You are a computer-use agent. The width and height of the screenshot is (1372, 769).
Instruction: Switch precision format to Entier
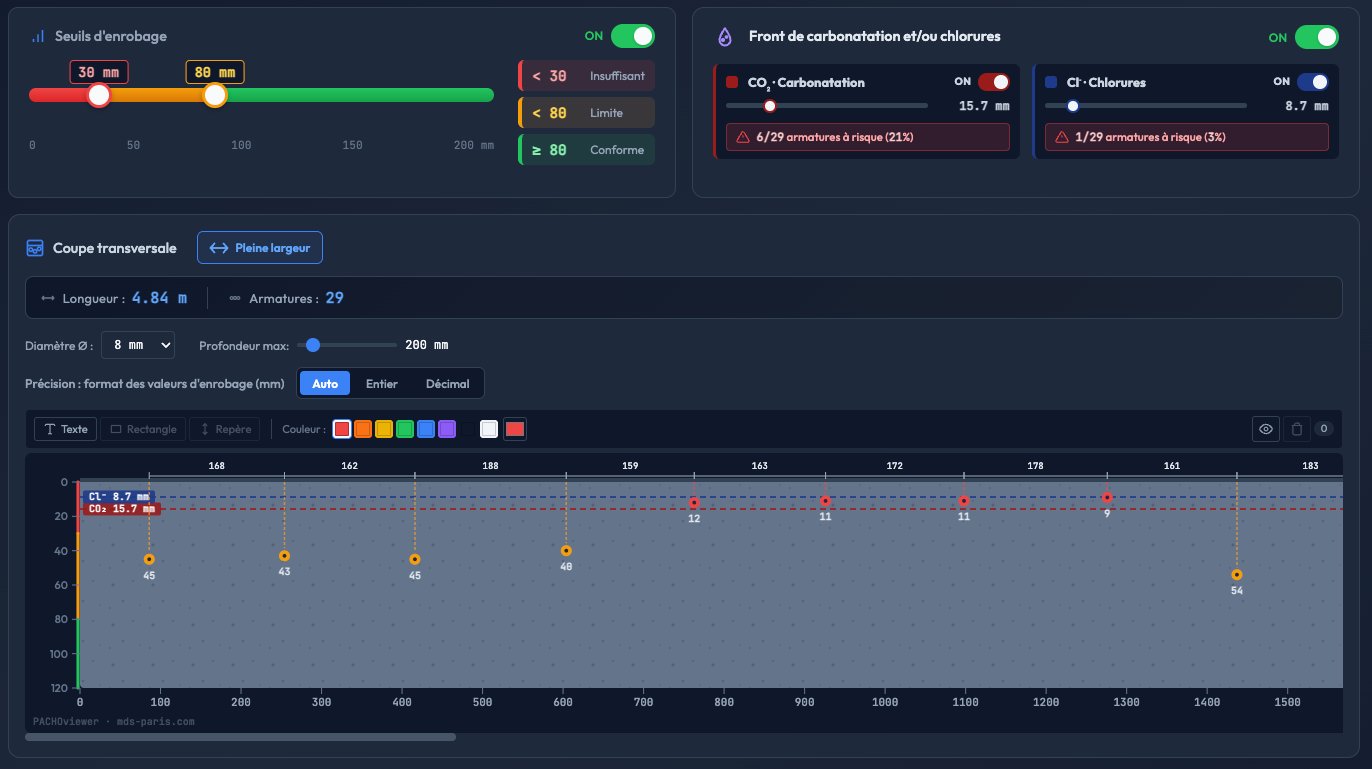381,384
